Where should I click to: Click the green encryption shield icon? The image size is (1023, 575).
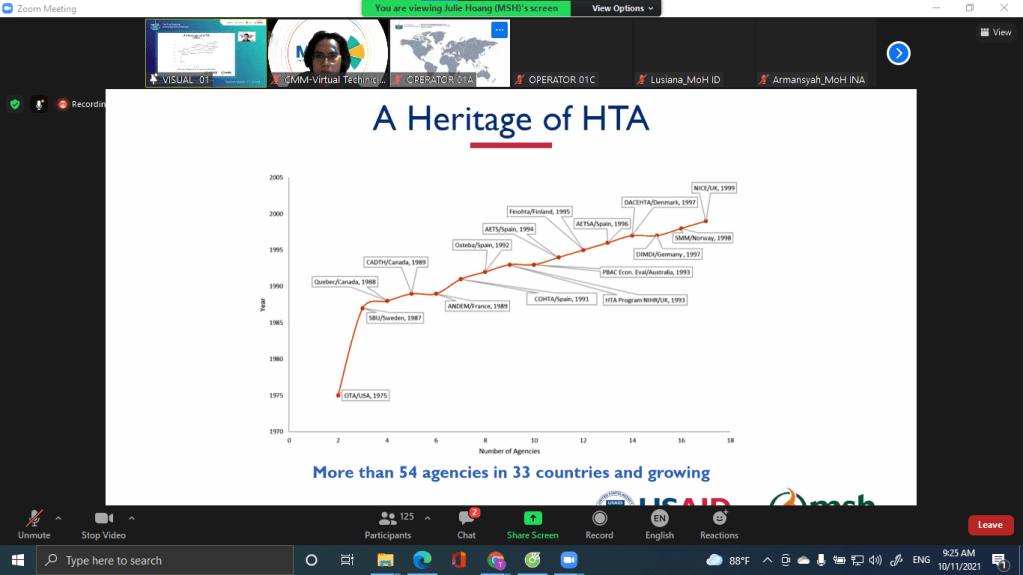point(15,103)
